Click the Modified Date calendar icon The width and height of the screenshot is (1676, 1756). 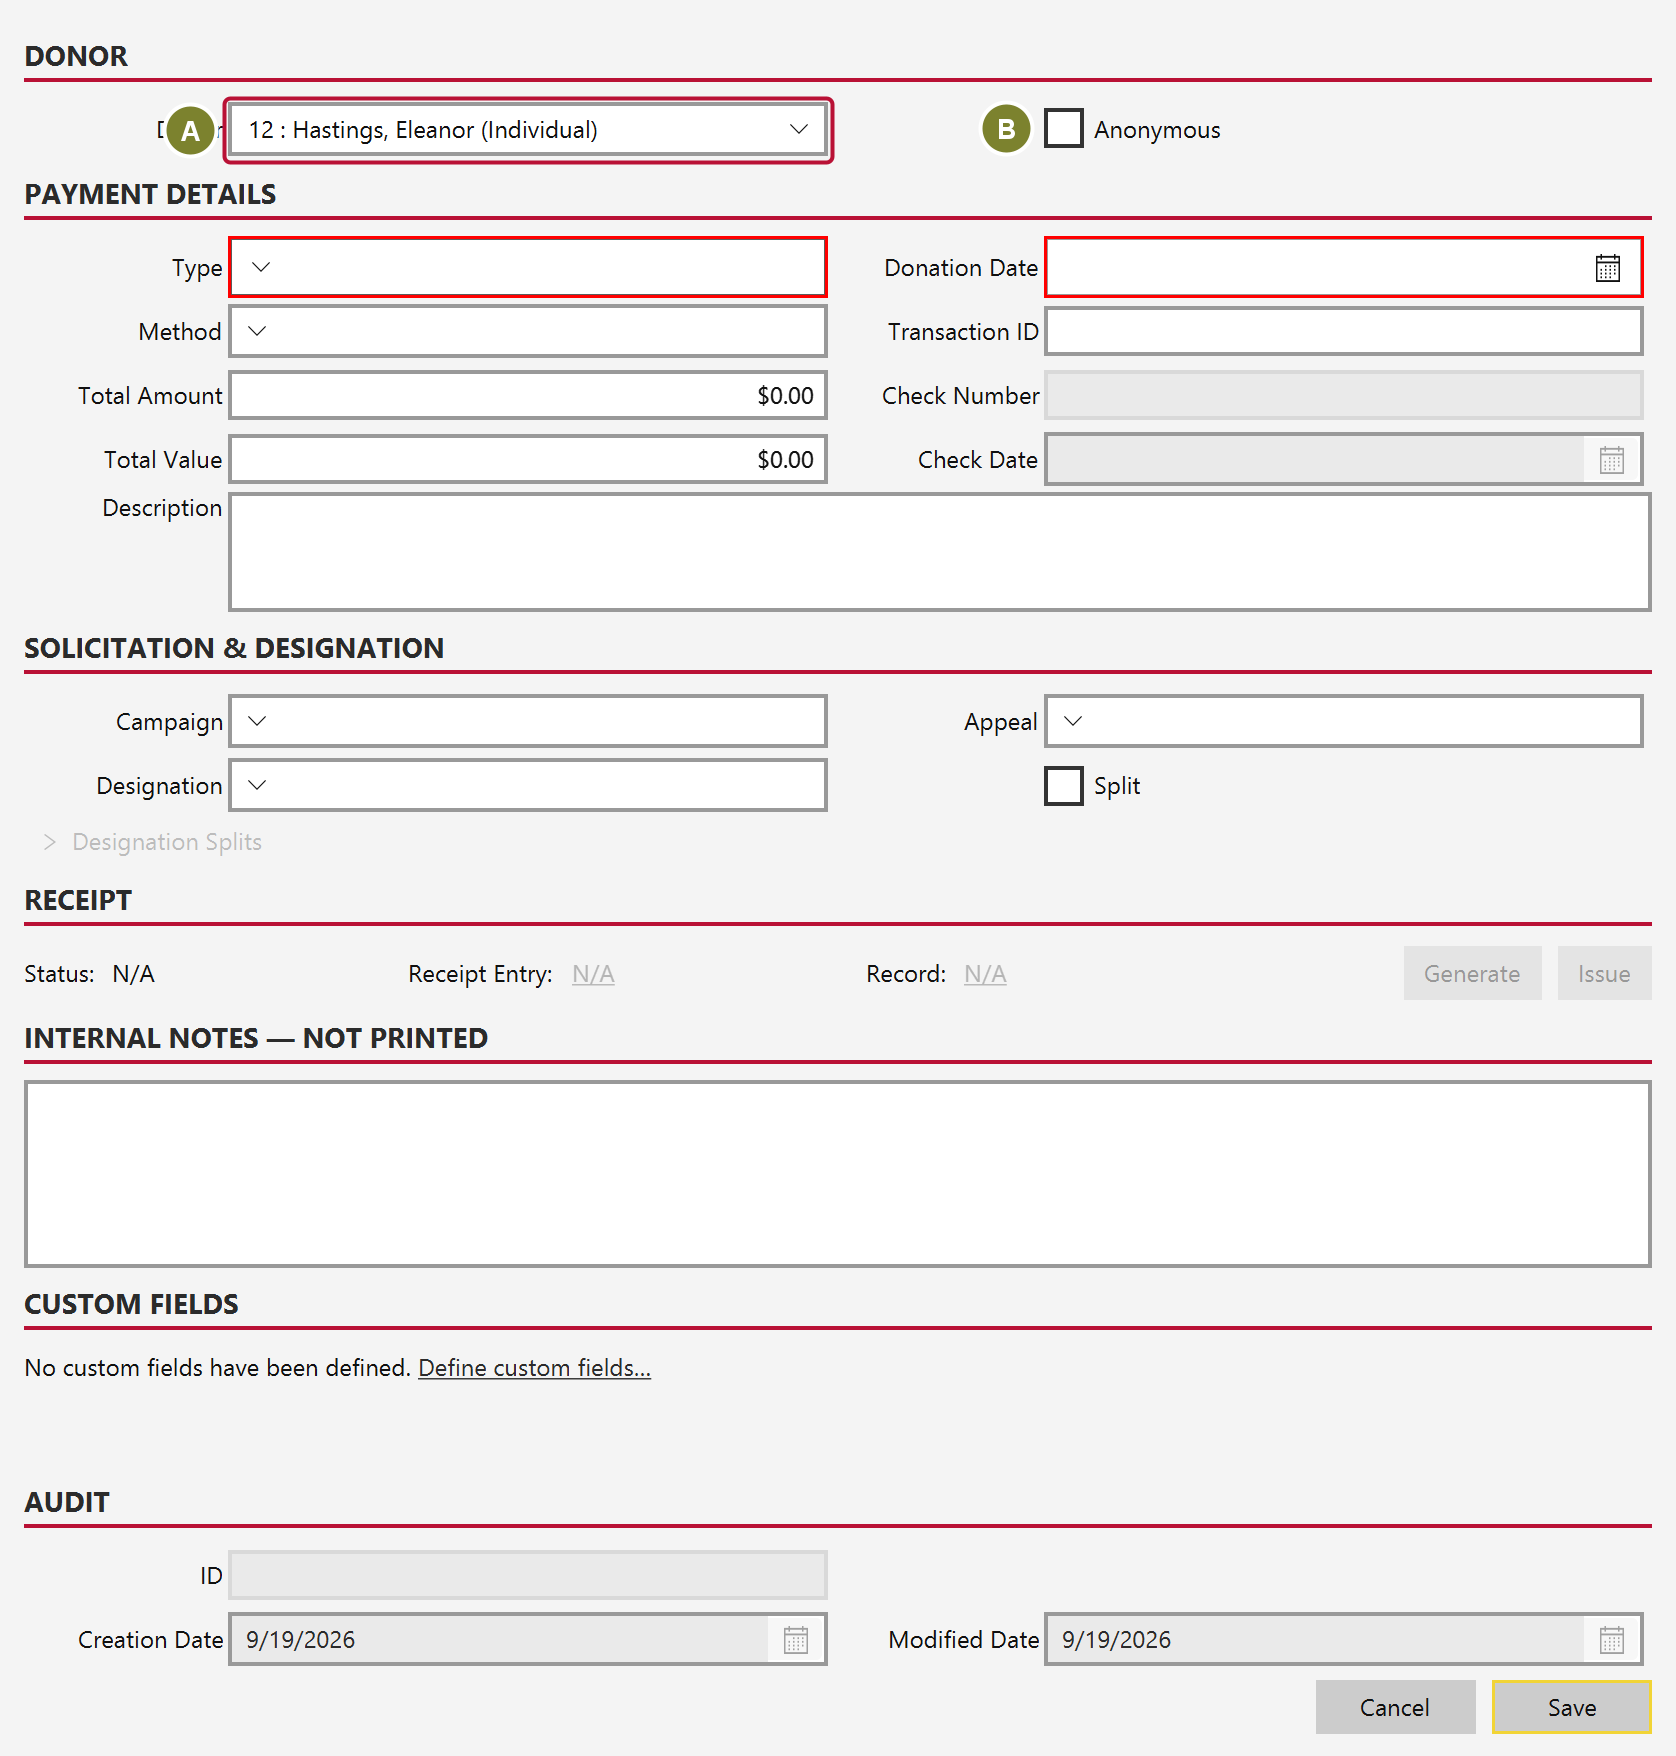(1611, 1640)
